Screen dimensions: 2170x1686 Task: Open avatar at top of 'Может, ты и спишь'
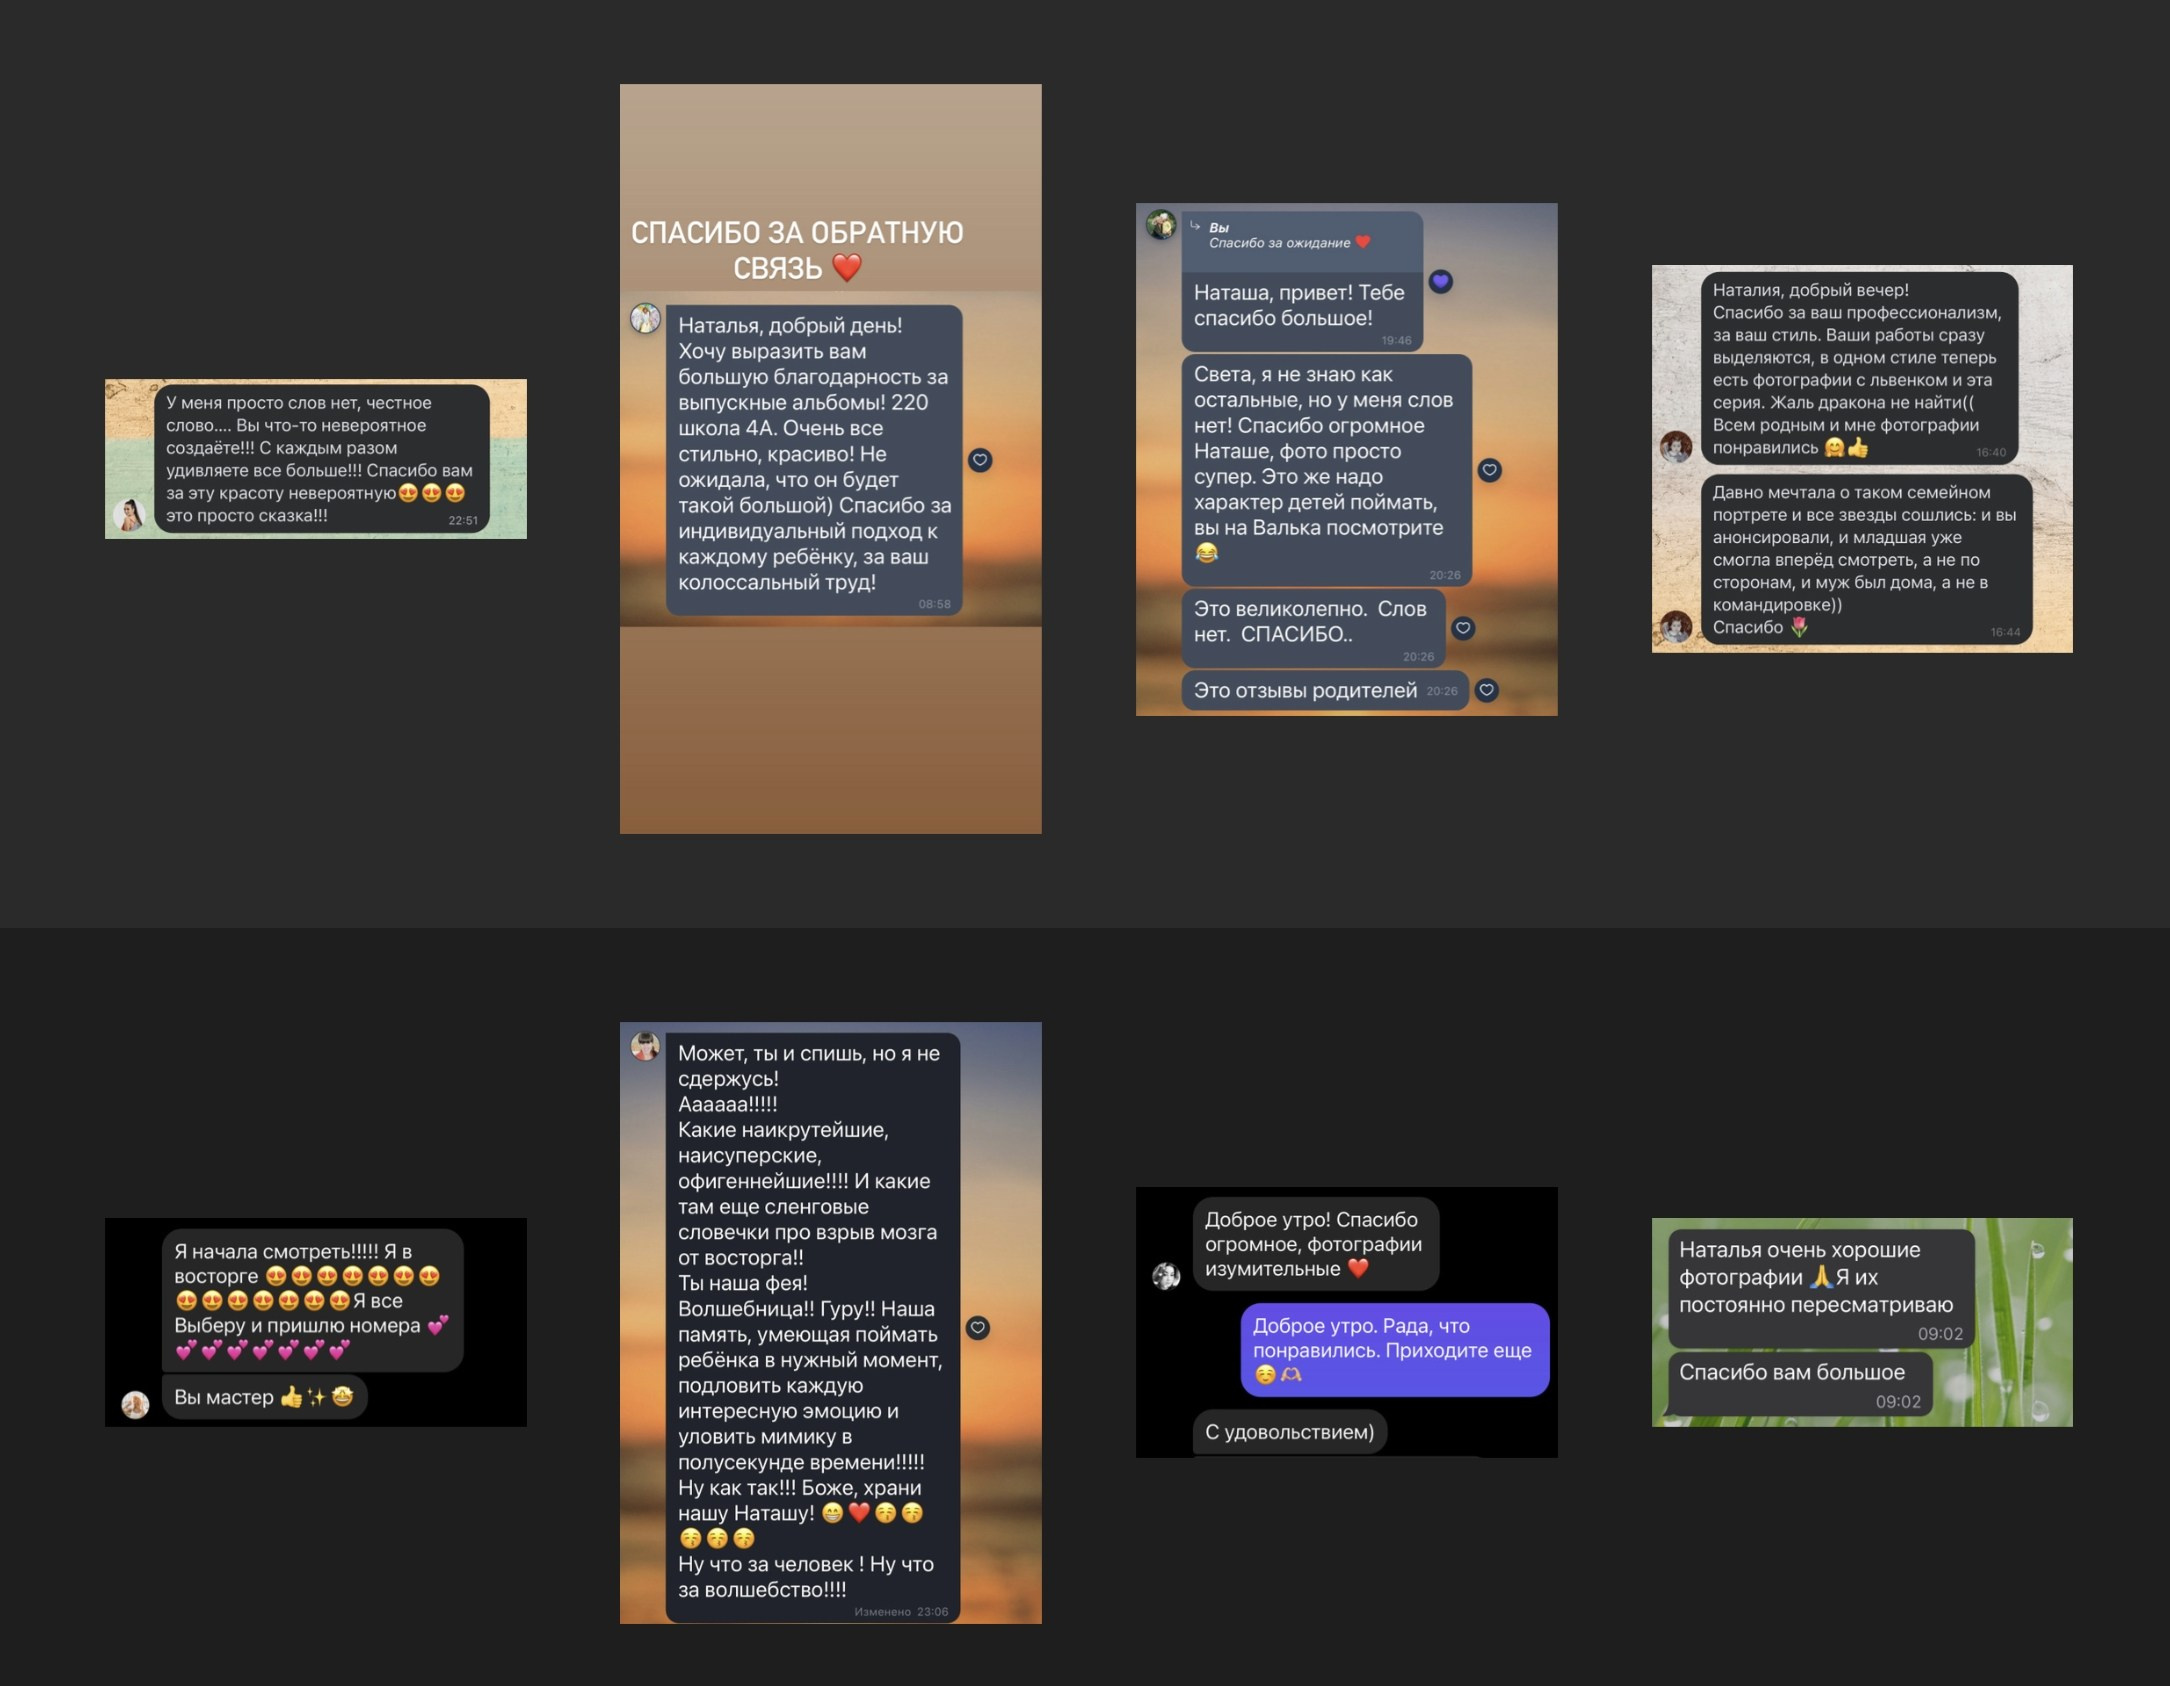645,1046
